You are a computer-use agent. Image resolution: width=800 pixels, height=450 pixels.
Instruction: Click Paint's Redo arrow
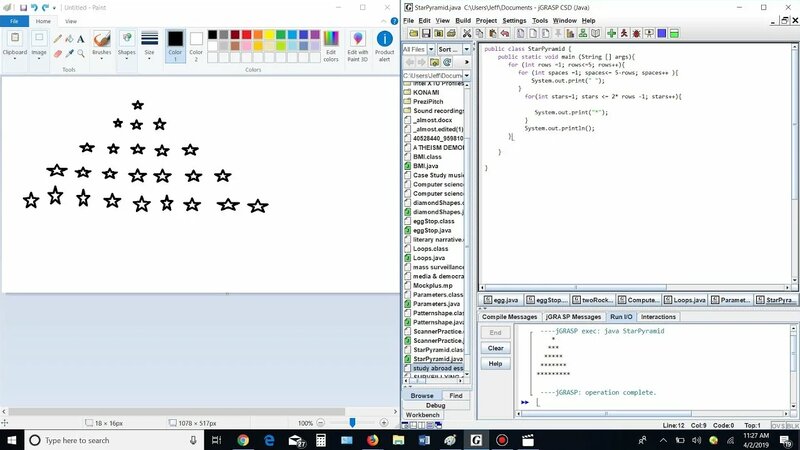[x=45, y=8]
